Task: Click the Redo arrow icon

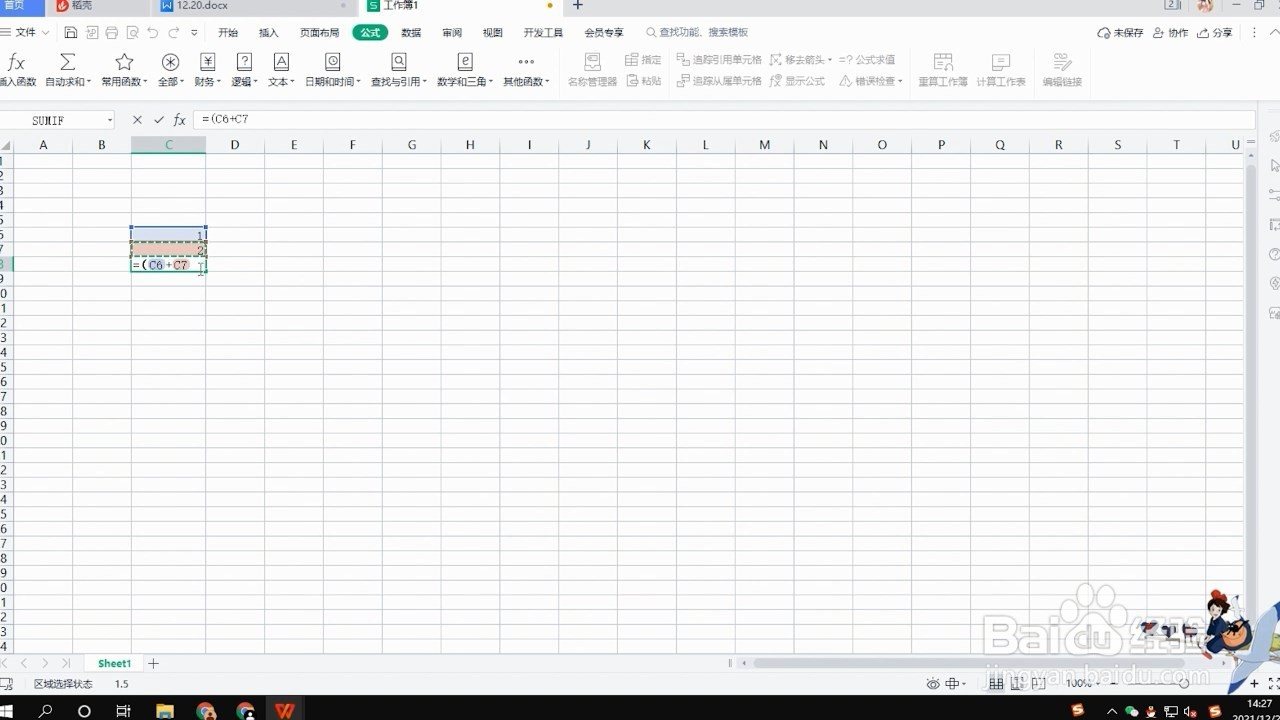Action: 173,33
